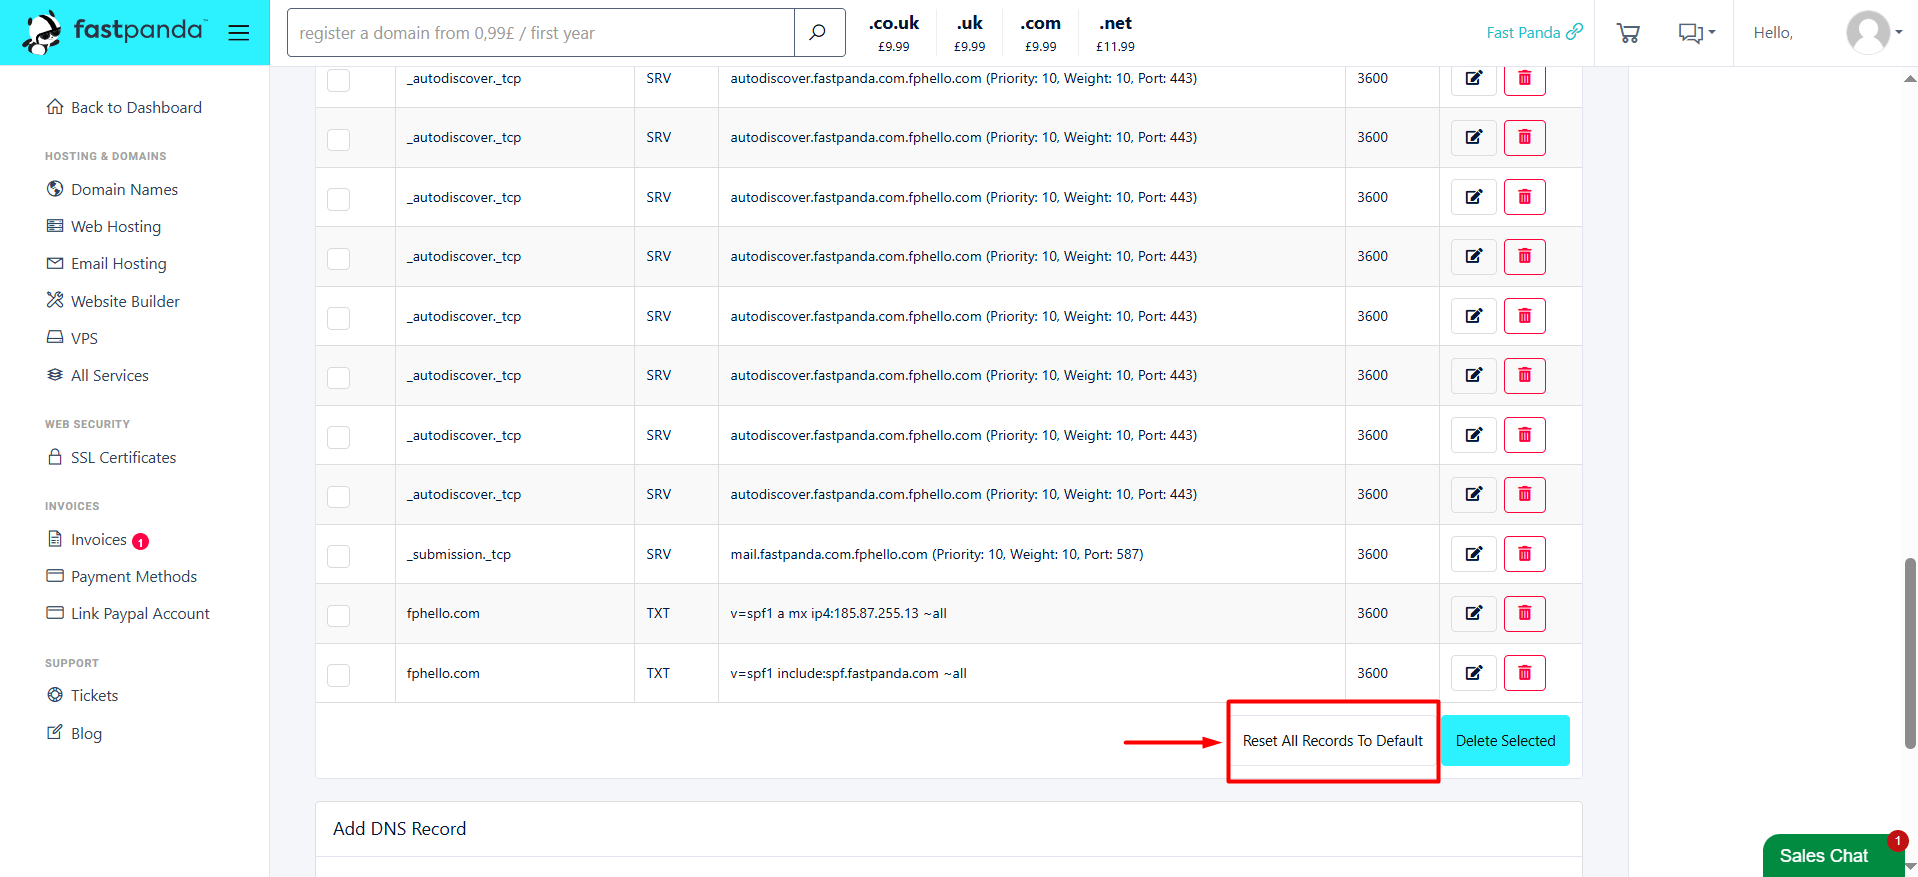Go to Invoices section
Screen dimensions: 1918x877
(x=98, y=539)
